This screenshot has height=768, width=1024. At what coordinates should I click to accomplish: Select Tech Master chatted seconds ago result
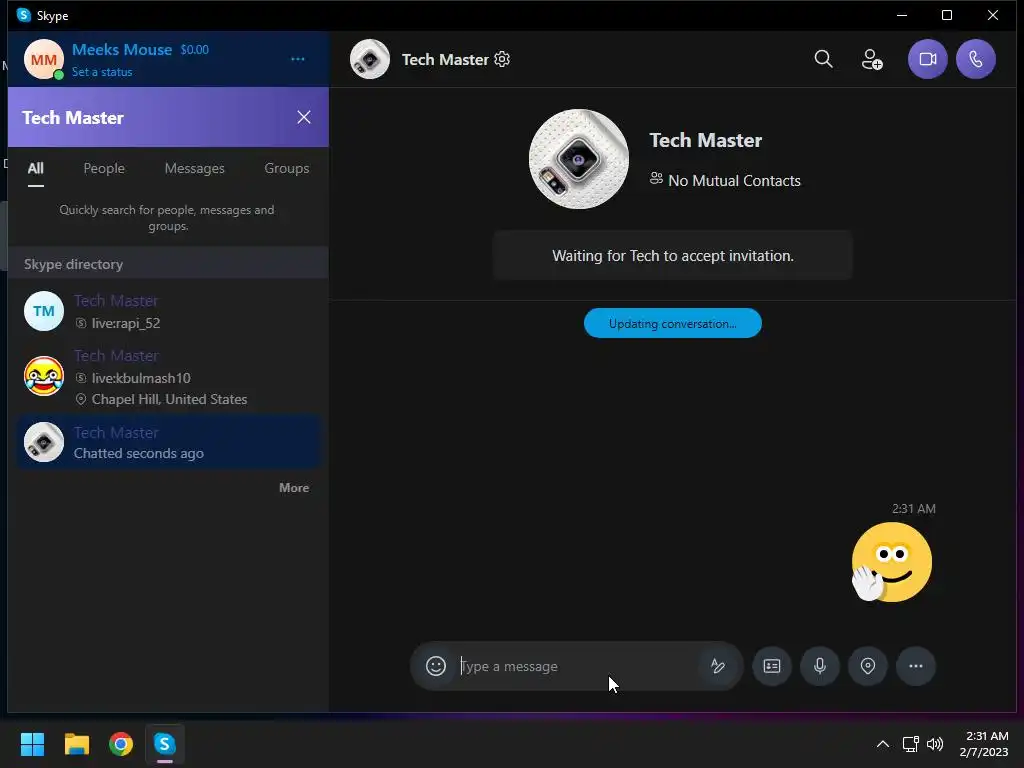(x=168, y=442)
